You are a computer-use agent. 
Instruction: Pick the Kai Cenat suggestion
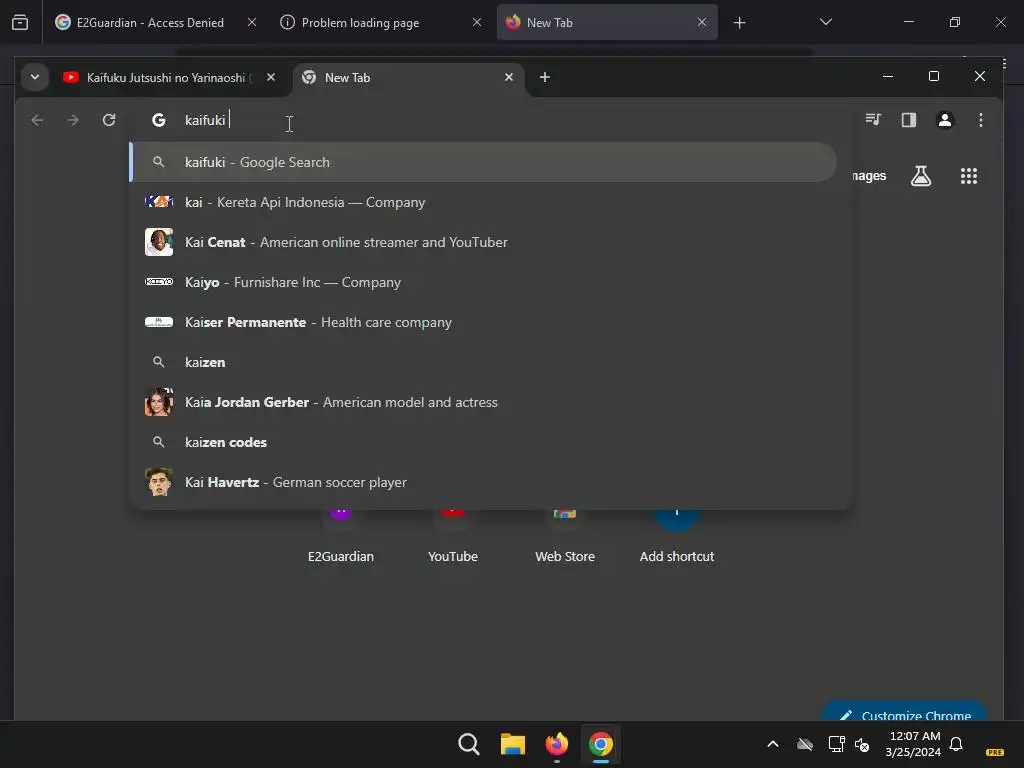point(483,242)
